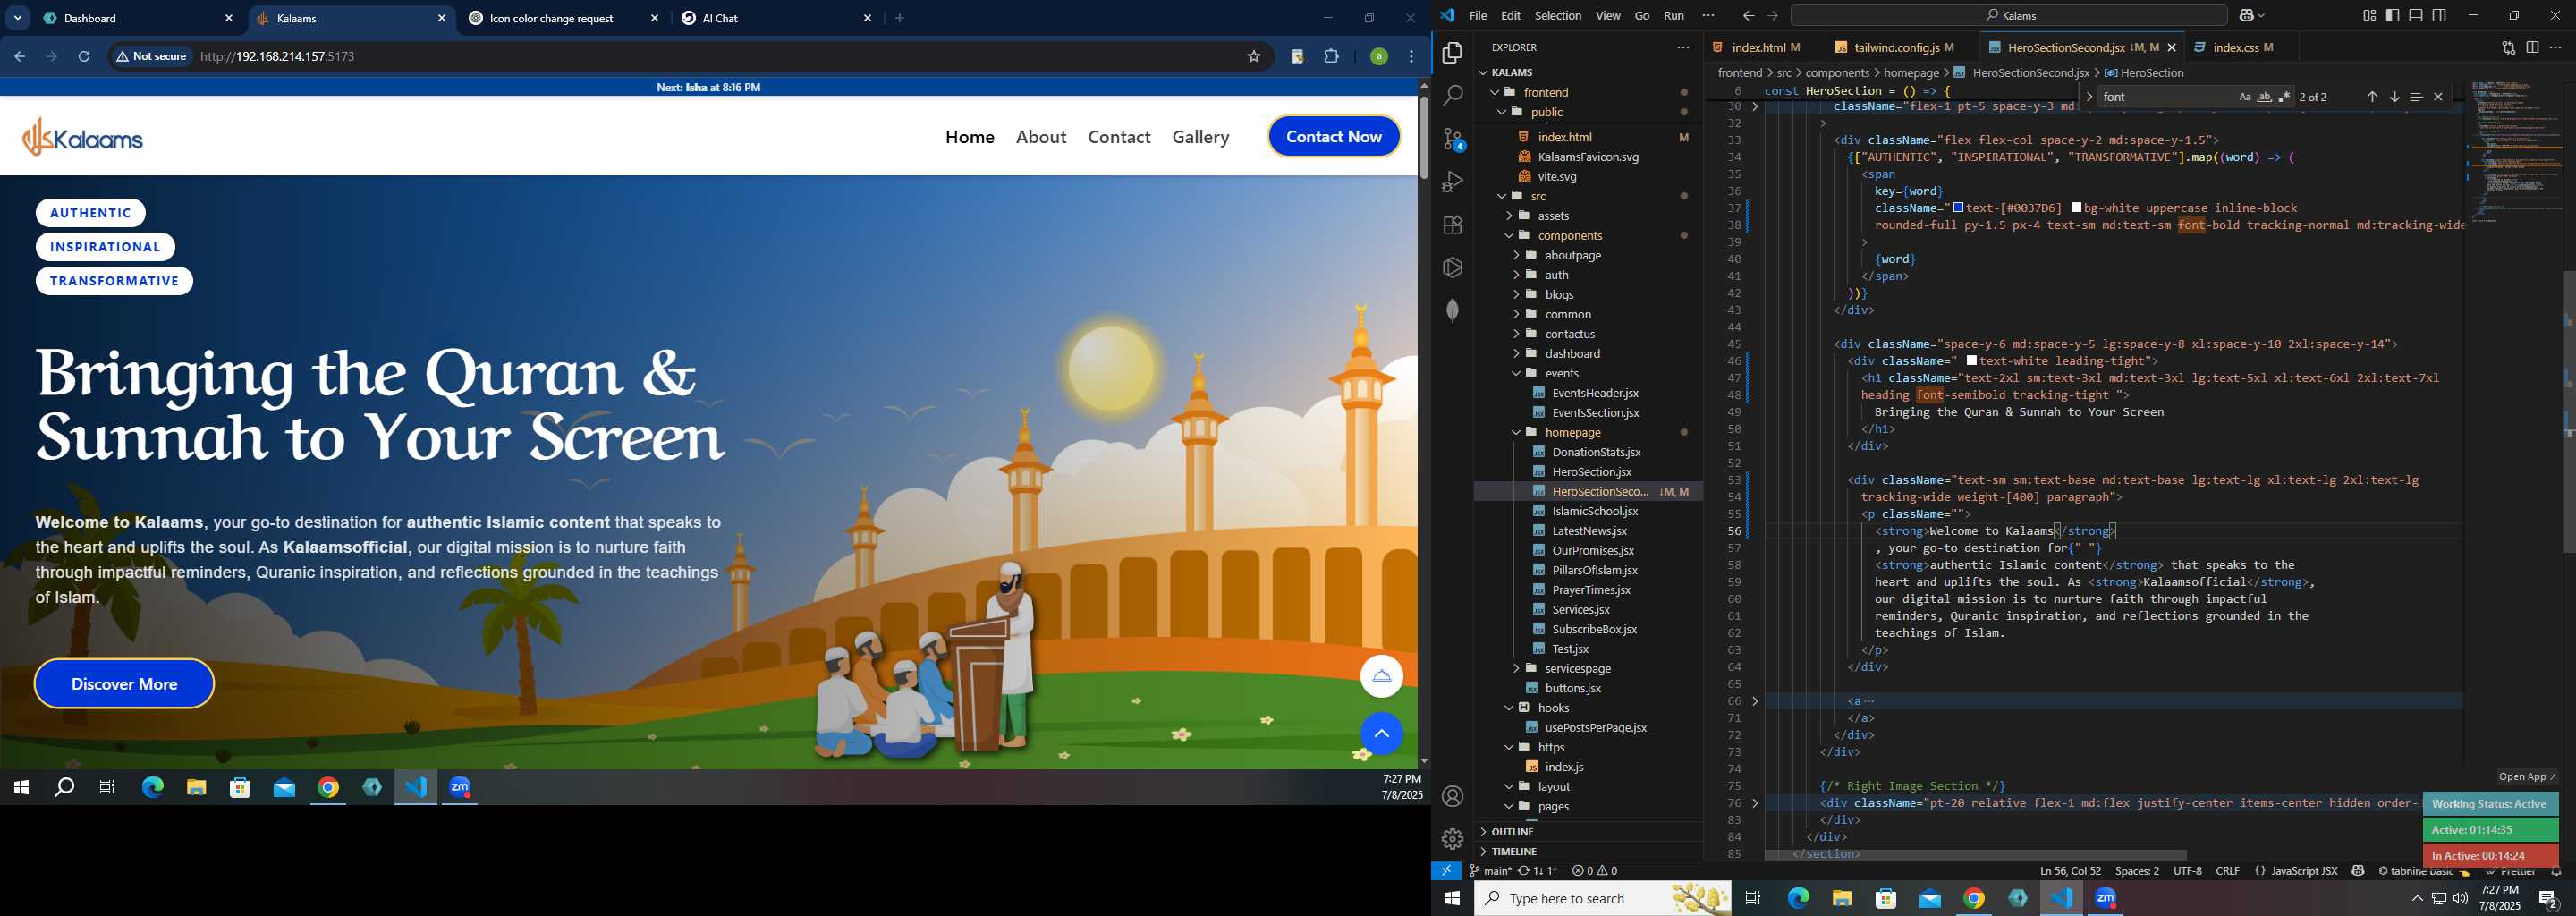Viewport: 2576px width, 916px height.
Task: Click the Open Changes icon in editor toolbar
Action: 2508,47
